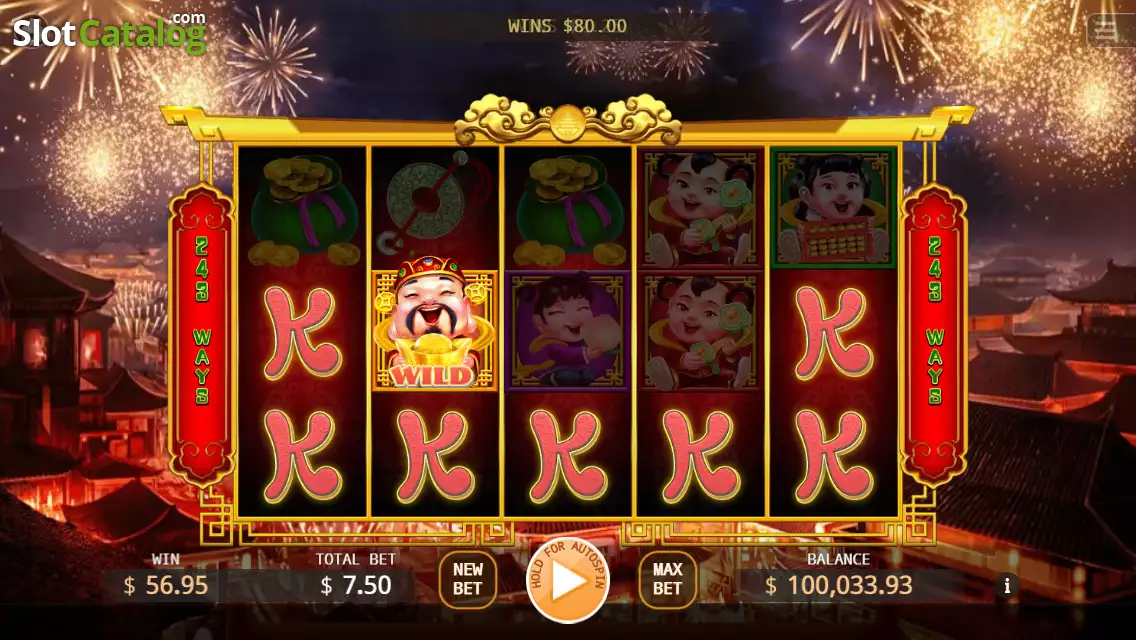Click the WINS $80.00 text at top
1136x640 pixels.
(x=567, y=26)
